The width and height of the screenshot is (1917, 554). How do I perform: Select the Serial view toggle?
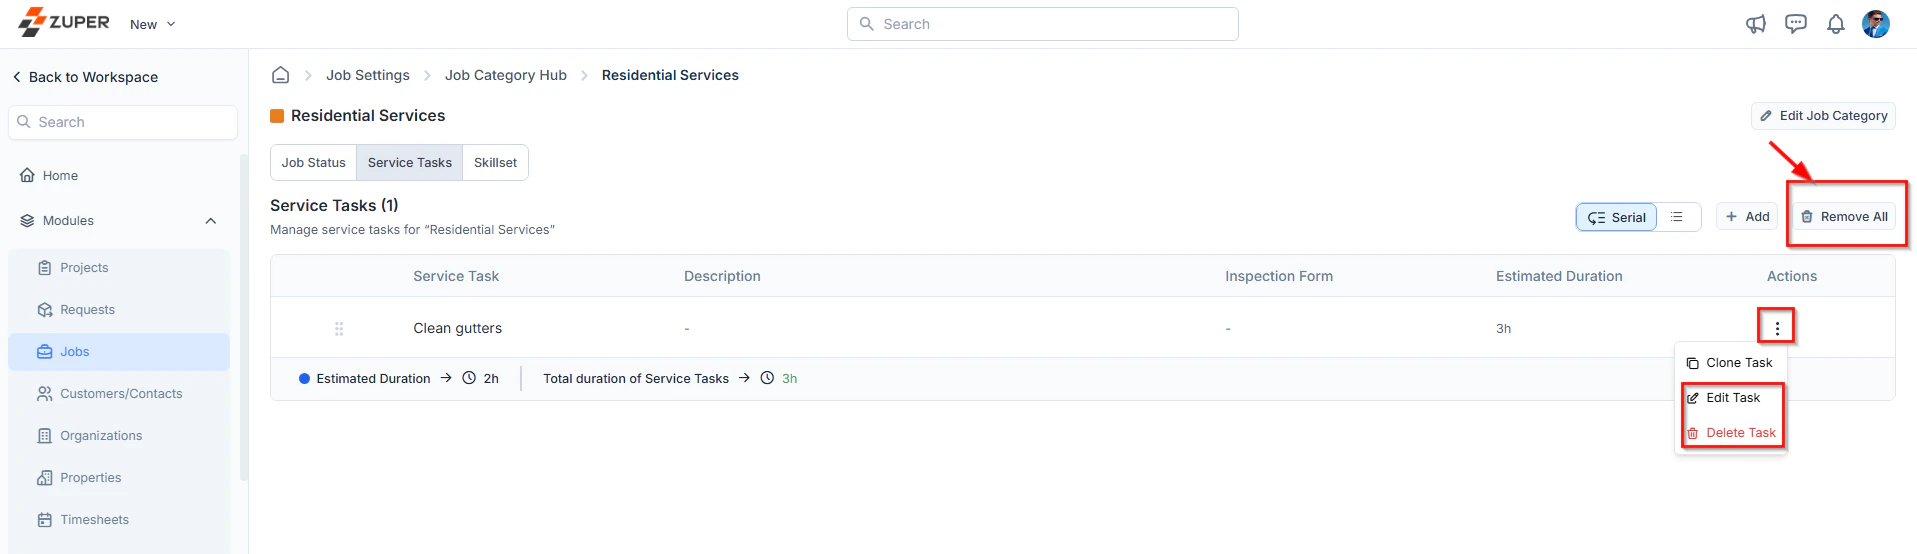[x=1616, y=217]
